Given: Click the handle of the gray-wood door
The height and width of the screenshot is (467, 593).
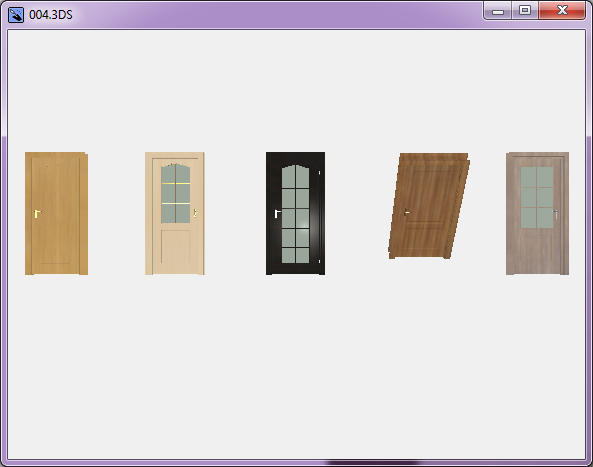Looking at the screenshot, I should coord(556,214).
